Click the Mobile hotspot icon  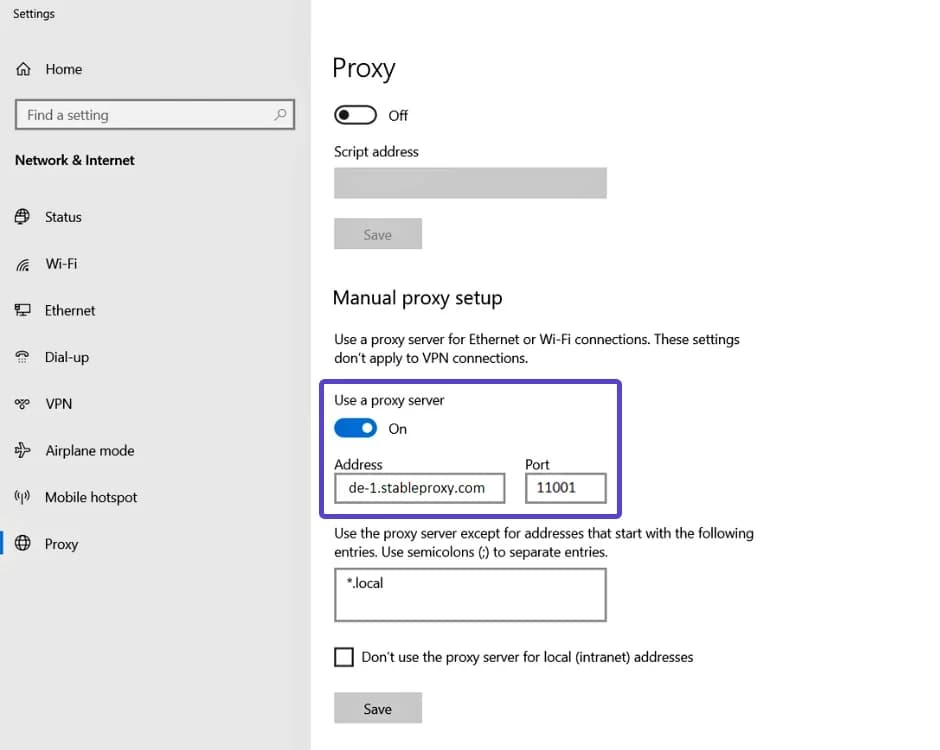(x=22, y=497)
